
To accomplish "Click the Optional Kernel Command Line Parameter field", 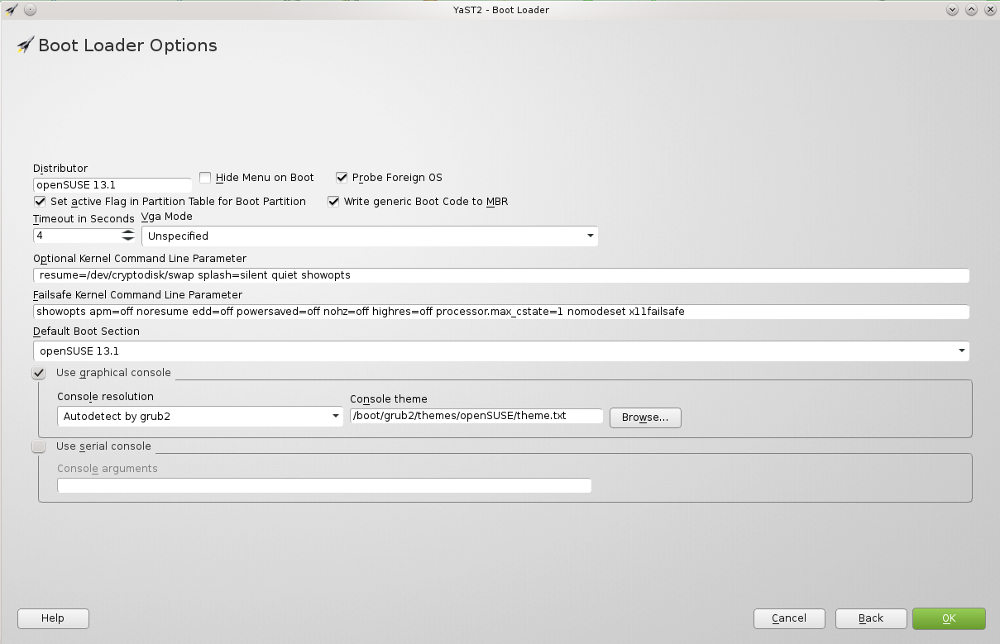I will tap(501, 275).
